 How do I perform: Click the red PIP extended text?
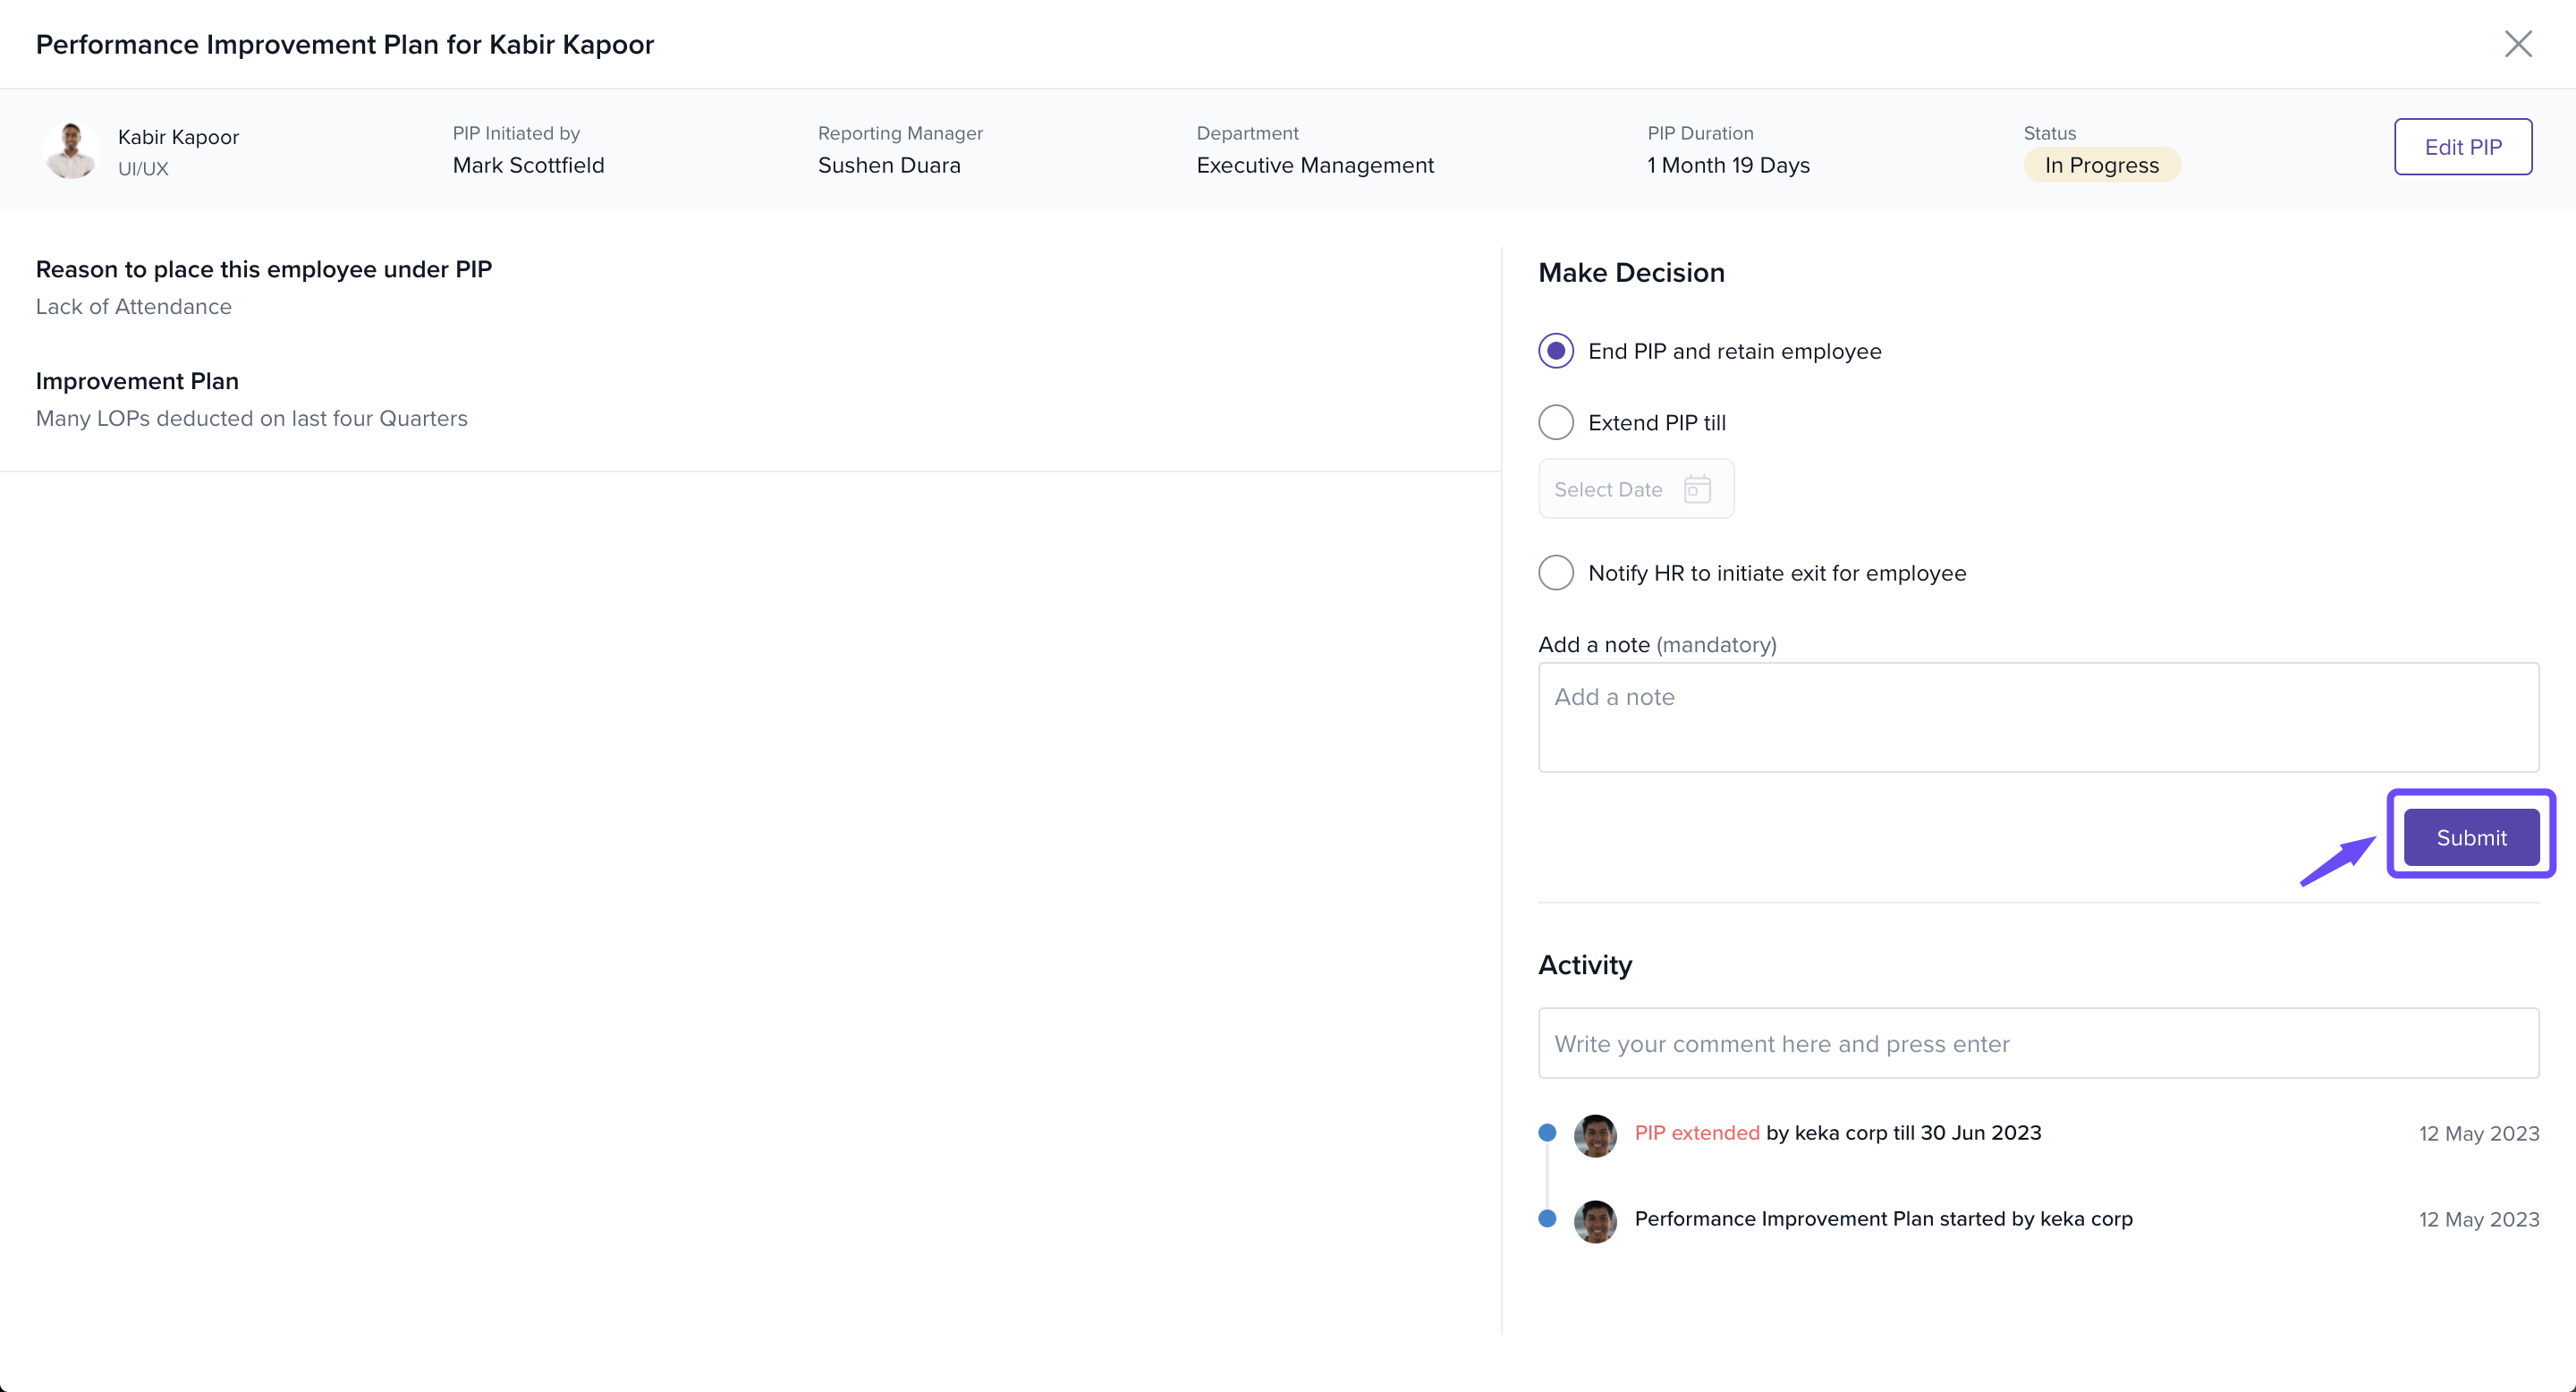click(x=1696, y=1133)
